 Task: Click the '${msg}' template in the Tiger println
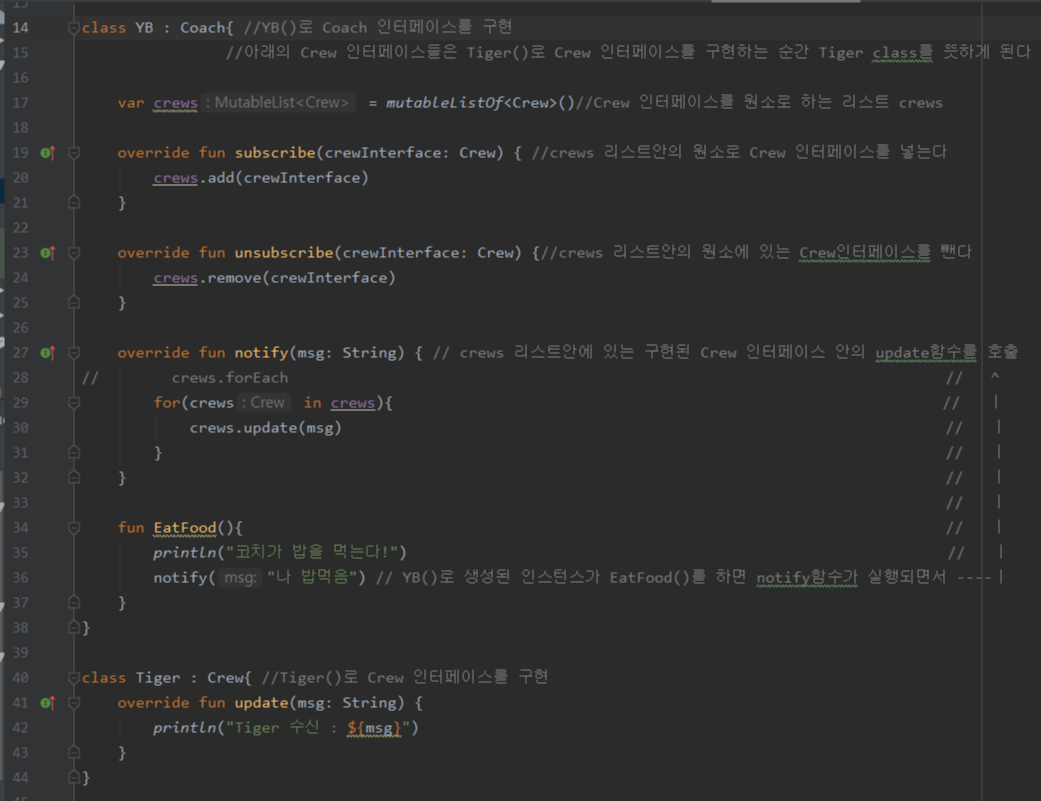[x=374, y=728]
